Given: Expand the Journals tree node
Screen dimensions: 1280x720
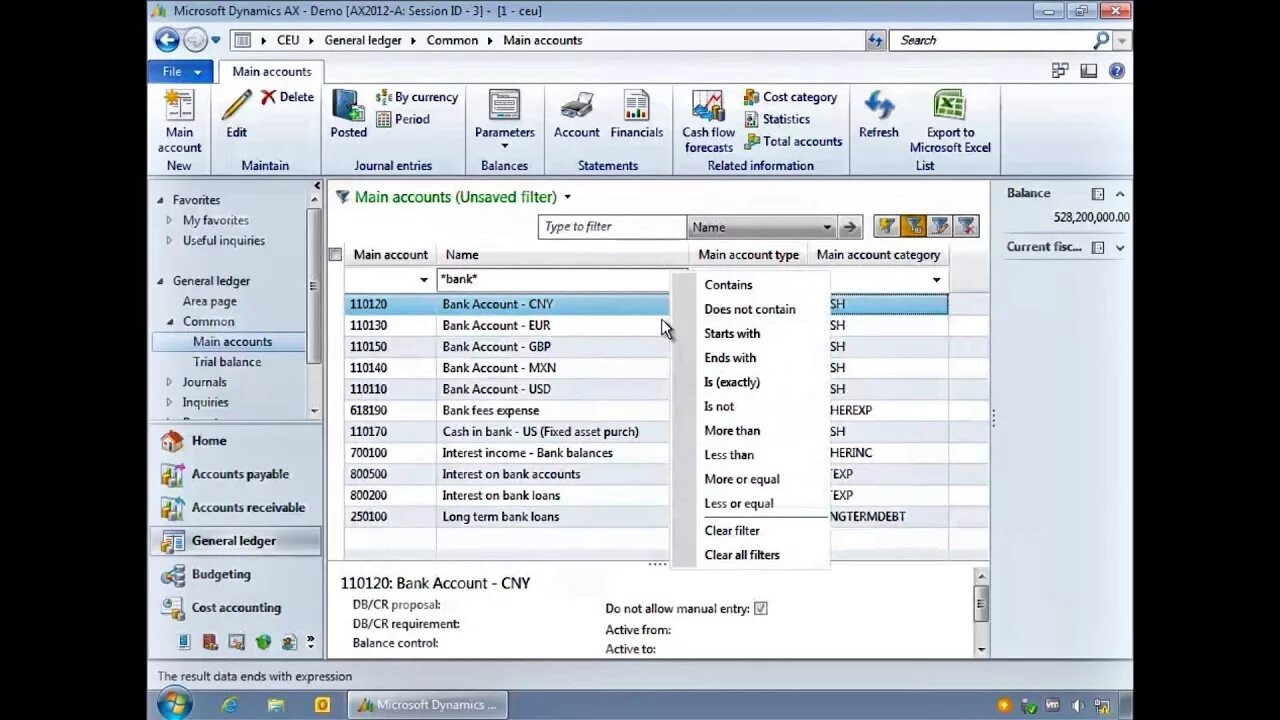Looking at the screenshot, I should 170,382.
